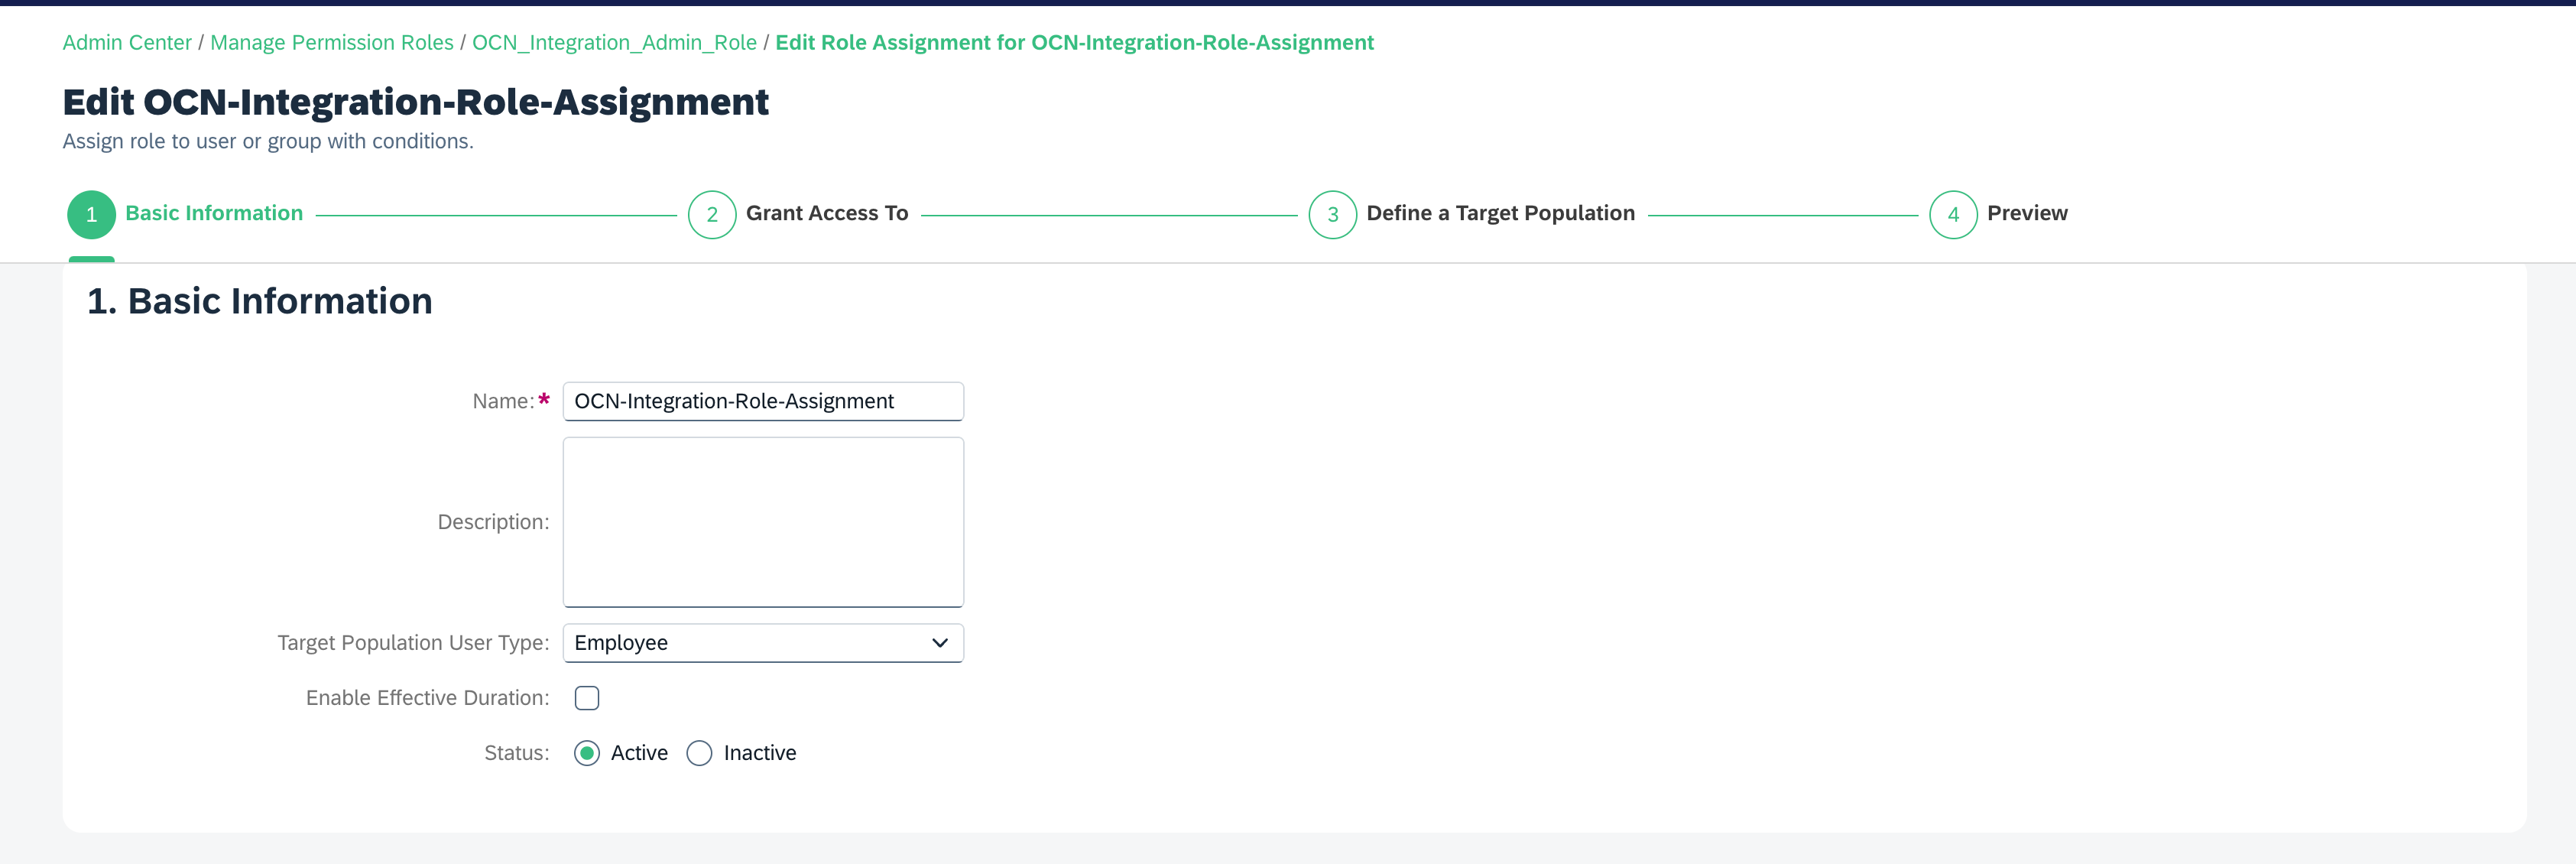Click into the Description text area

762,521
